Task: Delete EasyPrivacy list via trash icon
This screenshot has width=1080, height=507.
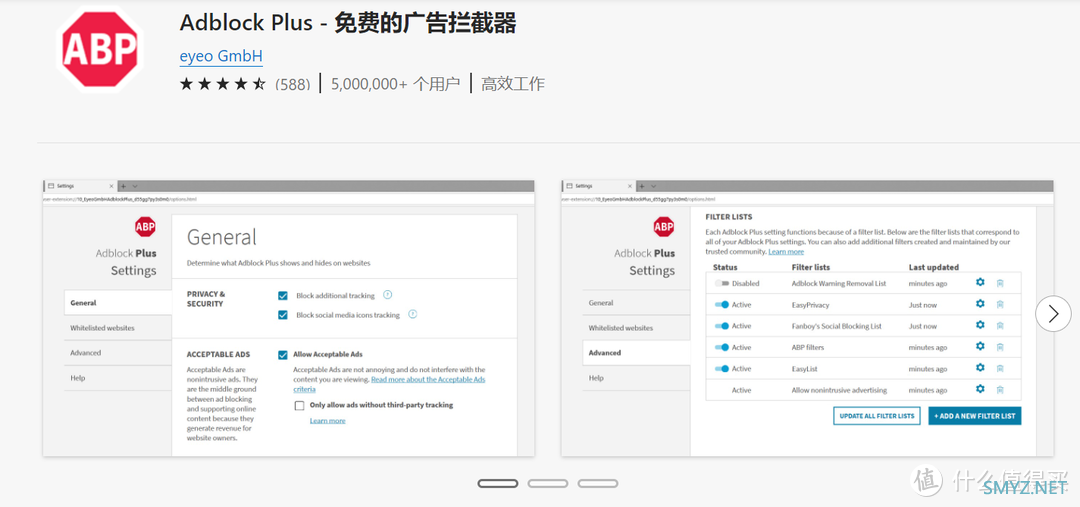Action: click(1000, 304)
